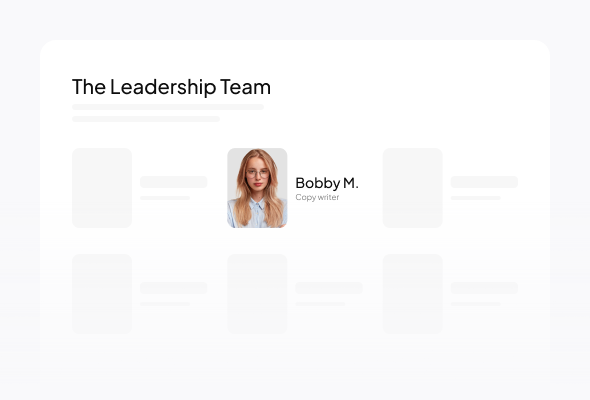The image size is (590, 400).
Task: Open the placeholder photo right of Bobby M.
Action: [x=413, y=188]
